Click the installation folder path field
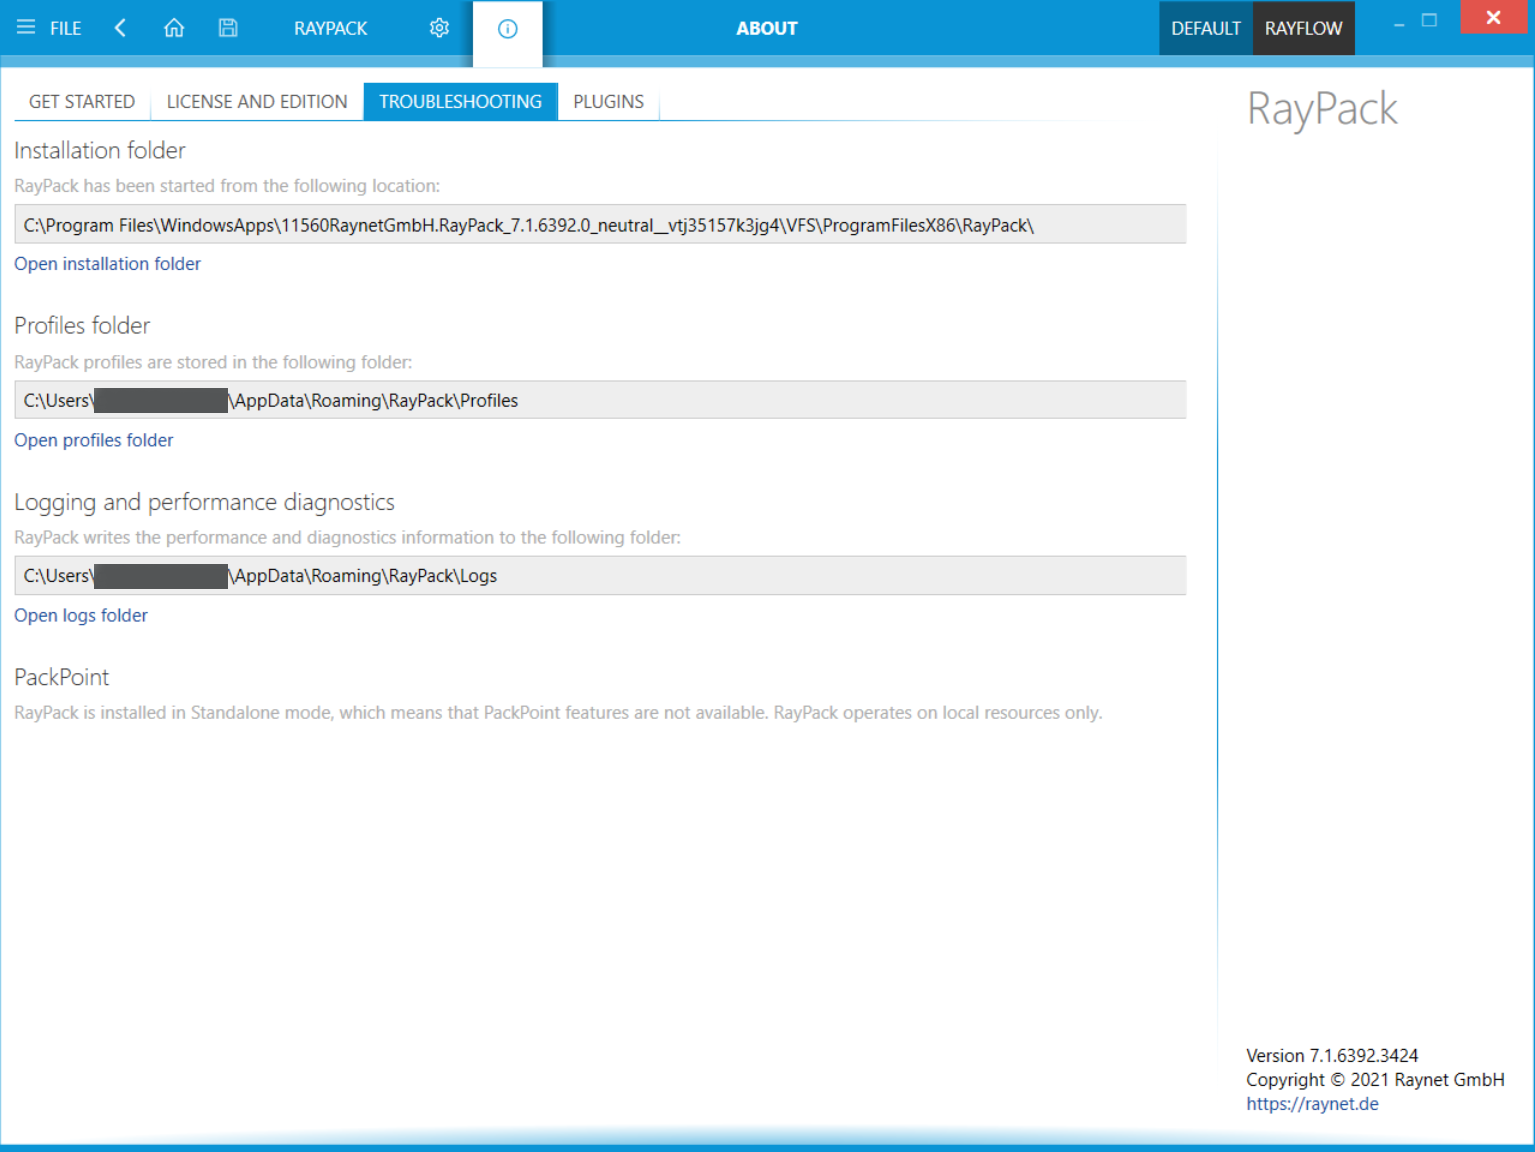1535x1152 pixels. coord(600,225)
